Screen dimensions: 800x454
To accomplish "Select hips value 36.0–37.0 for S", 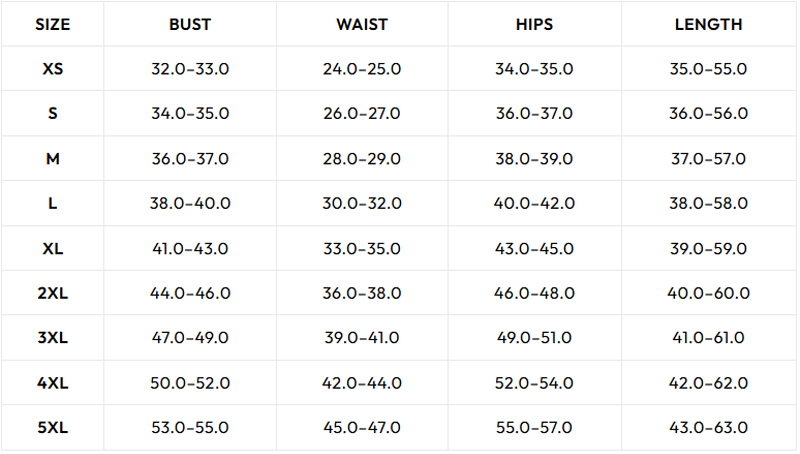I will click(534, 113).
